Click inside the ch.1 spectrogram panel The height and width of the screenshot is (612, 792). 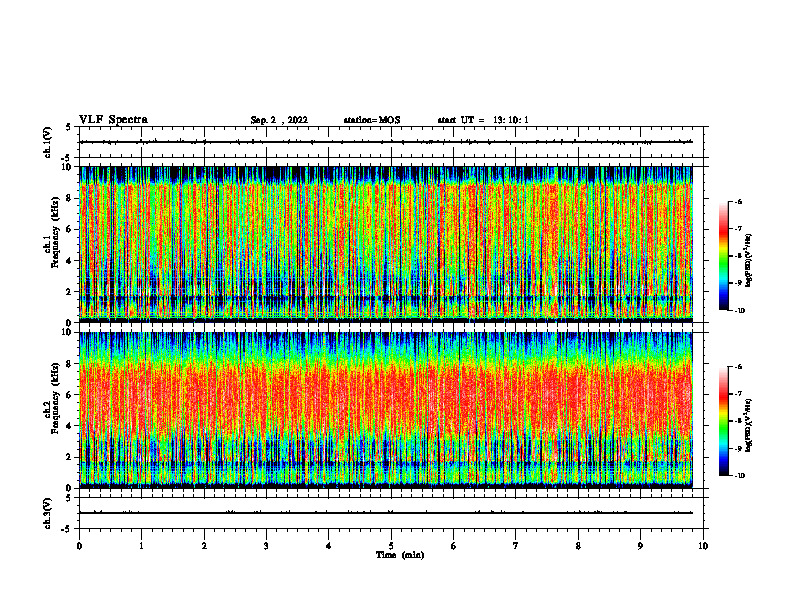tap(386, 244)
